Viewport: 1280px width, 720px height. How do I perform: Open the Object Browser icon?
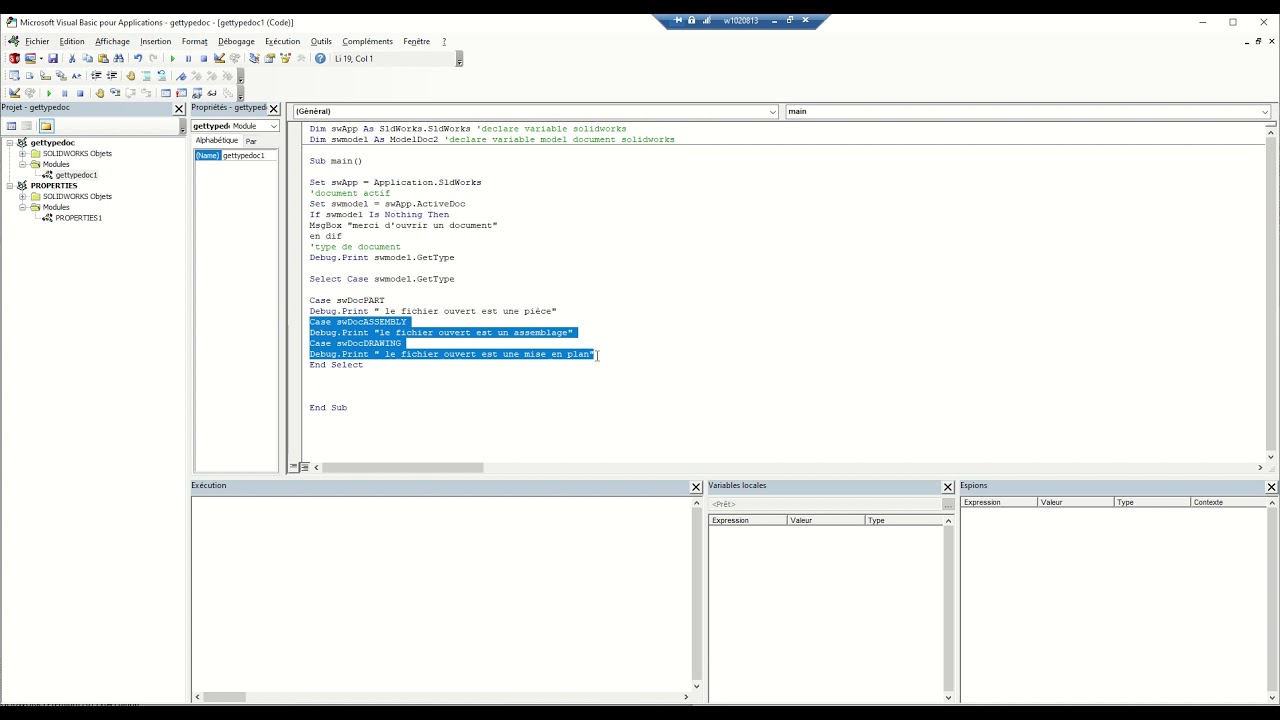click(x=285, y=58)
